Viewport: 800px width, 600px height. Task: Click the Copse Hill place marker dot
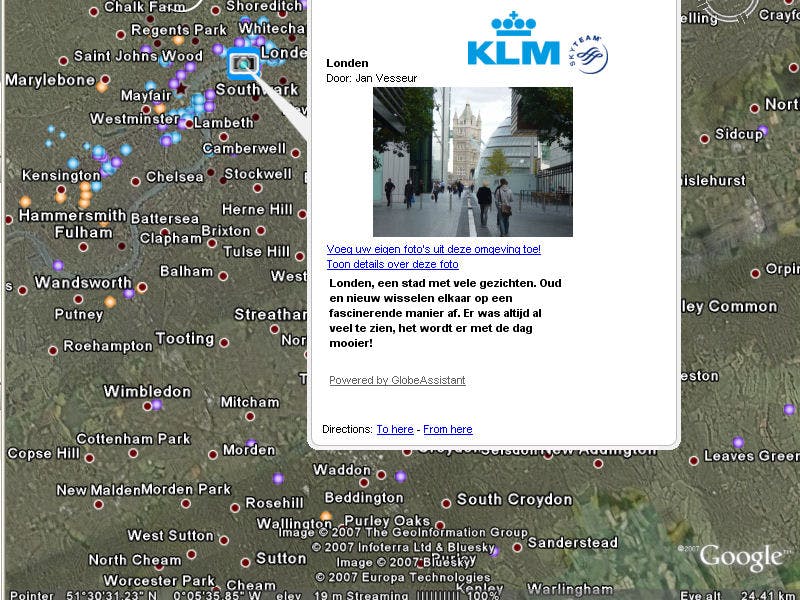(x=89, y=458)
